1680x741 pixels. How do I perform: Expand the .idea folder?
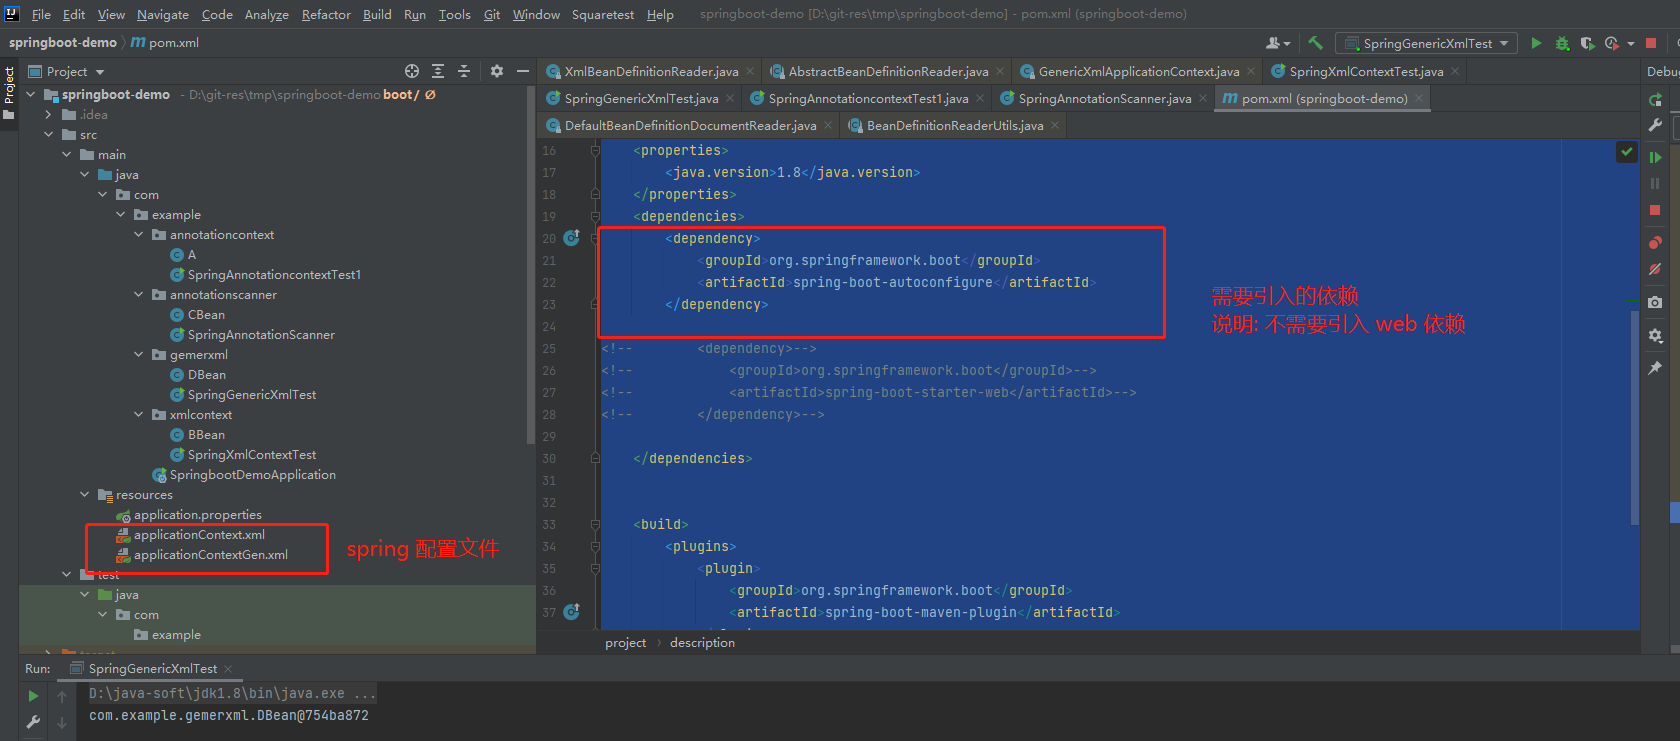tap(48, 114)
